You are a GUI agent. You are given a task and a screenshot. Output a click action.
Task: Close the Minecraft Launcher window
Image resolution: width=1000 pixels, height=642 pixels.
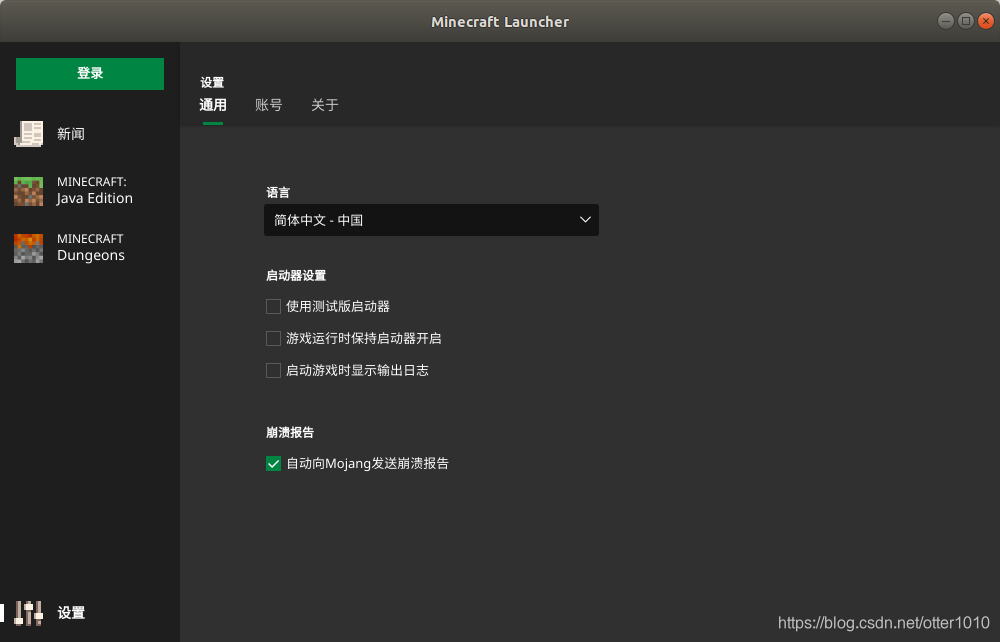click(986, 21)
